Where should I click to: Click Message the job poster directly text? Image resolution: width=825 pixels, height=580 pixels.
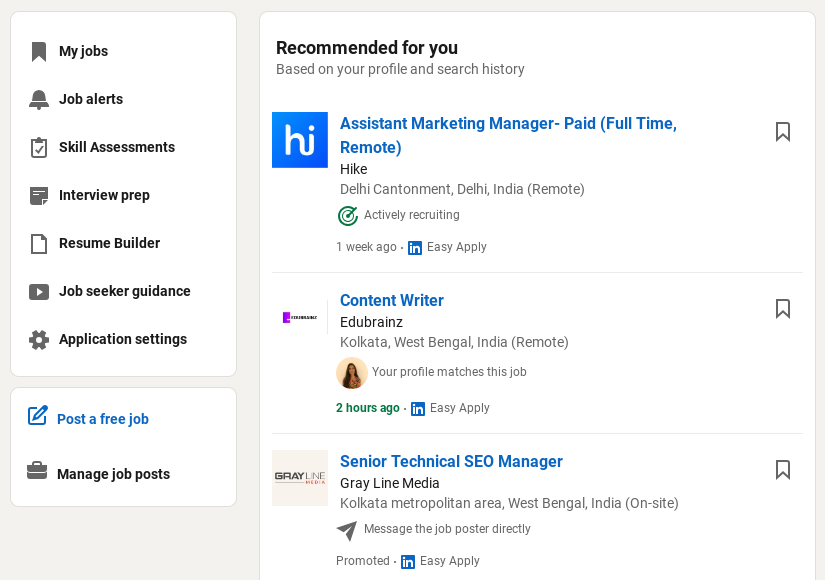[447, 529]
